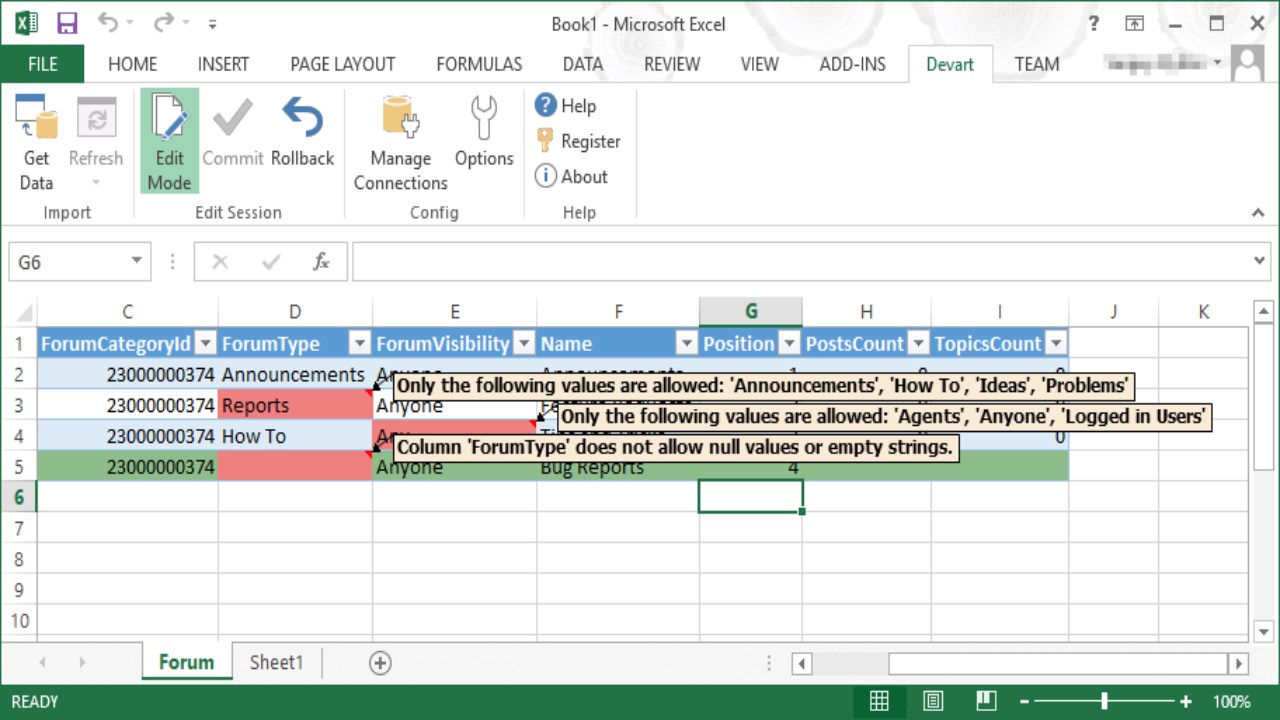Switch to the REVIEW tab
This screenshot has width=1280, height=720.
tap(672, 64)
